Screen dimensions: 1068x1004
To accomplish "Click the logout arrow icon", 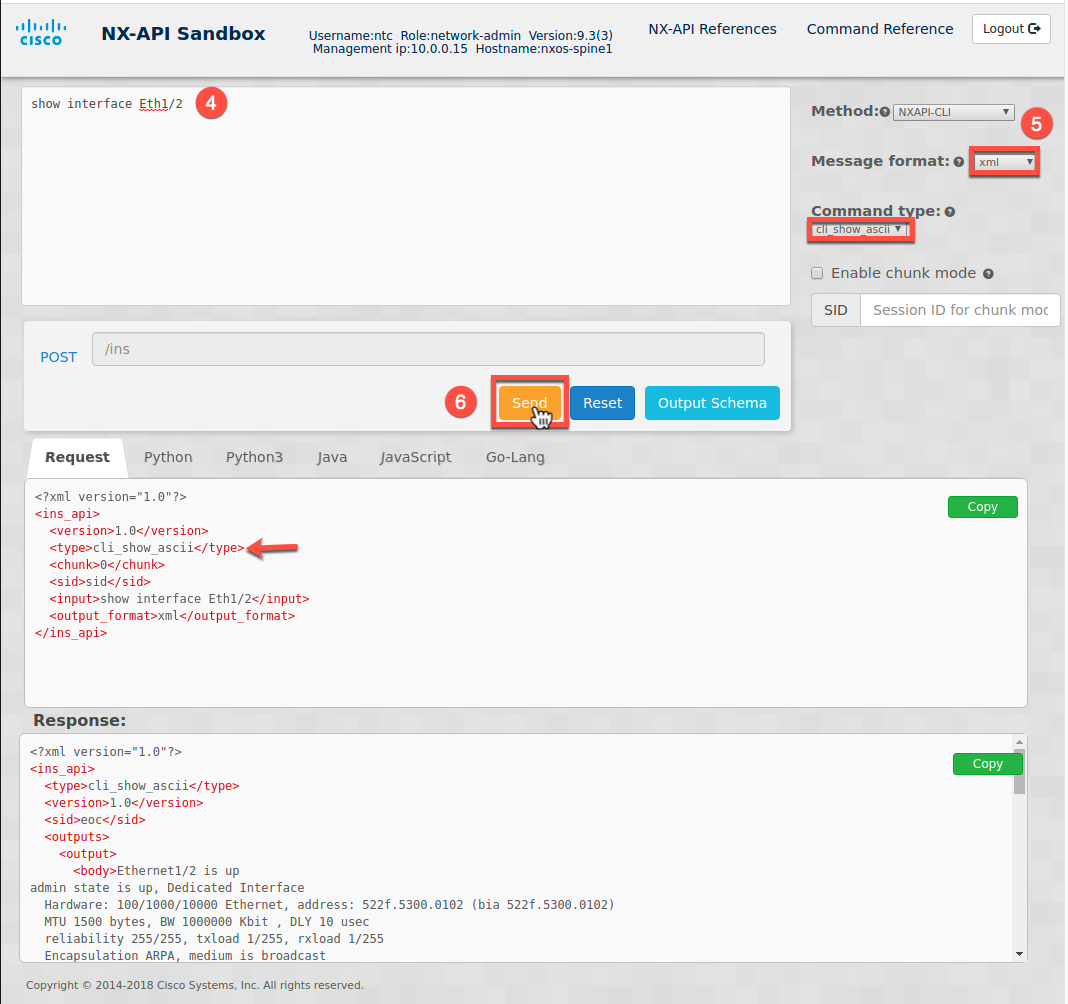I will pos(1036,29).
